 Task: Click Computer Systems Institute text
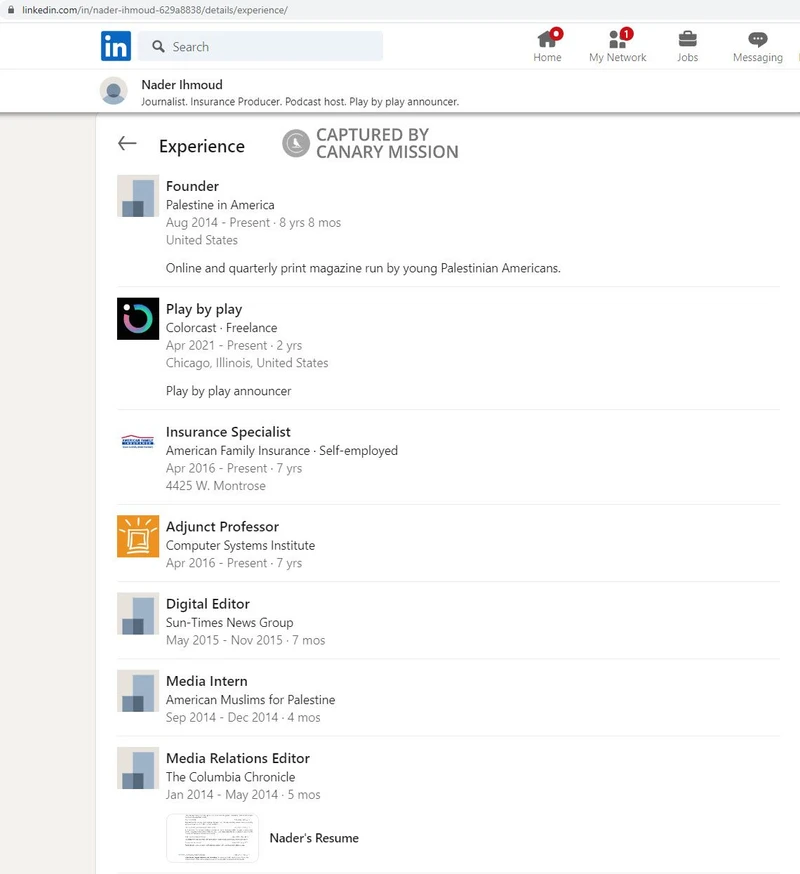pyautogui.click(x=240, y=545)
